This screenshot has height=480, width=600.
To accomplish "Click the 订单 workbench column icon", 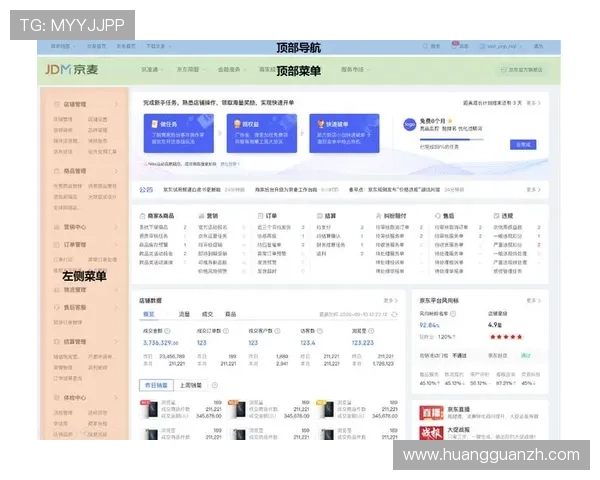I will tap(261, 216).
